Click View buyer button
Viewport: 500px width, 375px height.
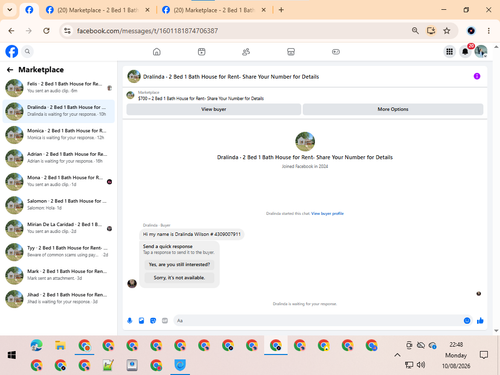[x=214, y=109]
